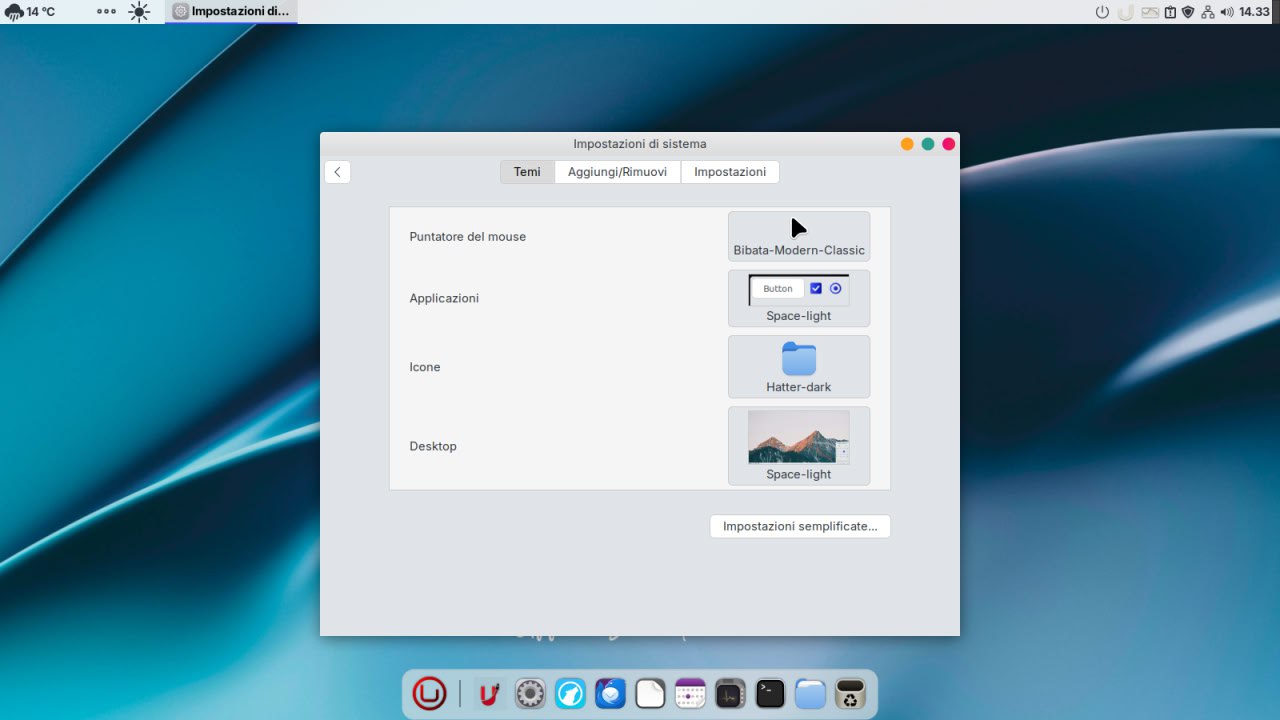This screenshot has height=720, width=1280.
Task: Click the Impostazioni semplificate button
Action: 799,526
